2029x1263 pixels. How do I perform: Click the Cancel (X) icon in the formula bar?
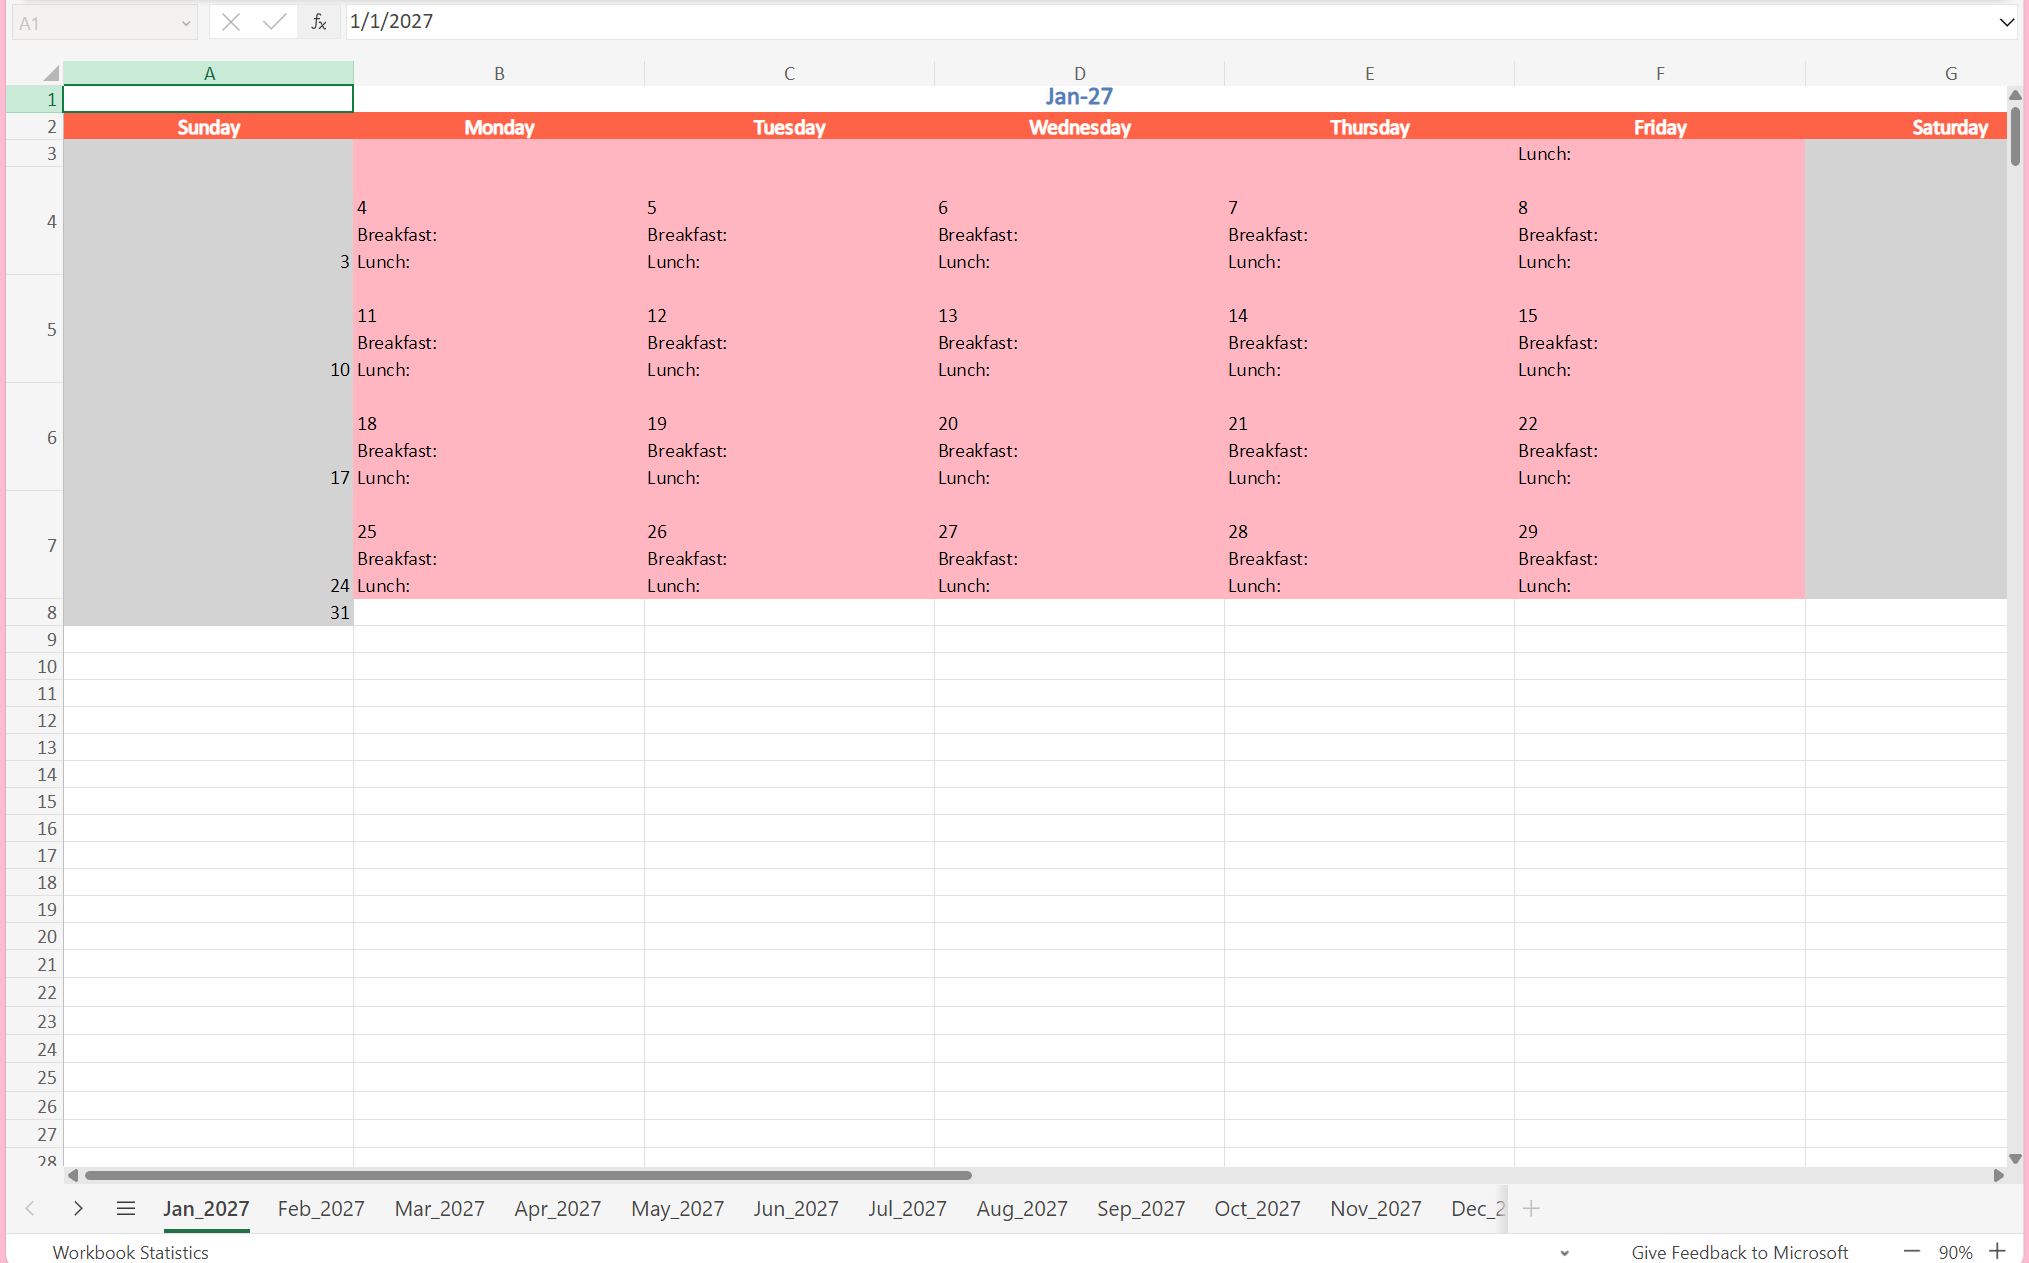tap(231, 21)
